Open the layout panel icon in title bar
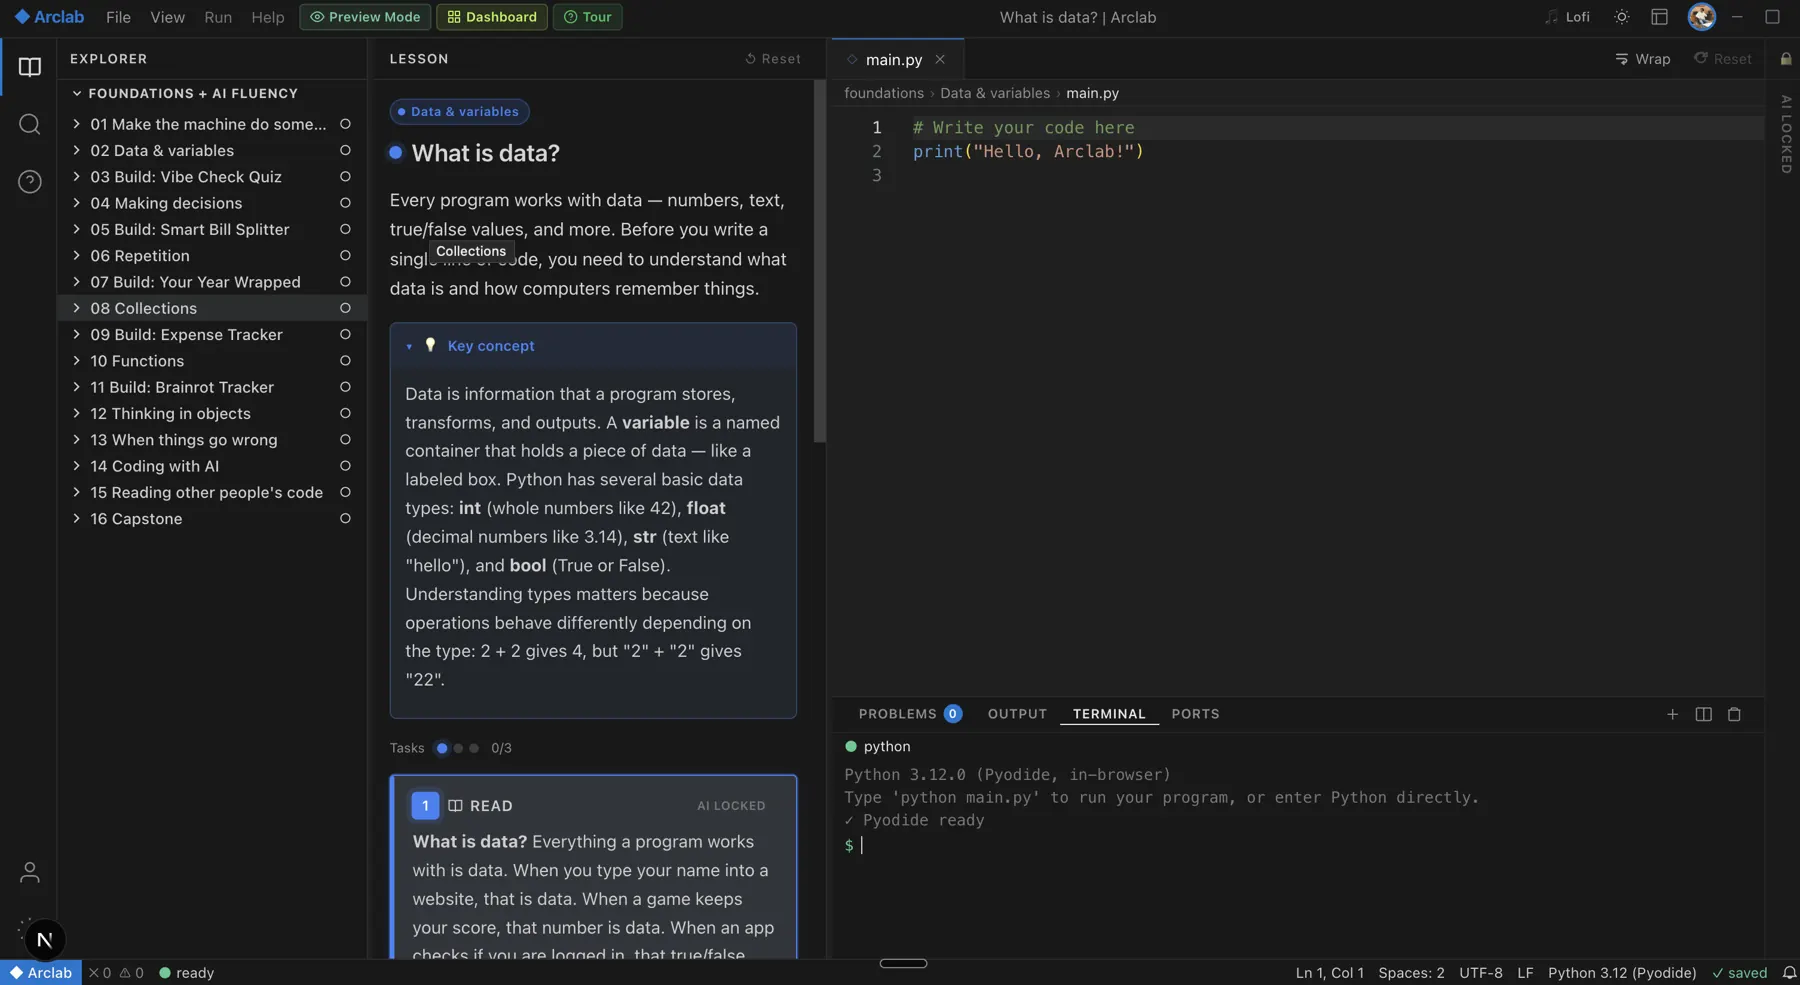This screenshot has height=985, width=1800. [1660, 17]
